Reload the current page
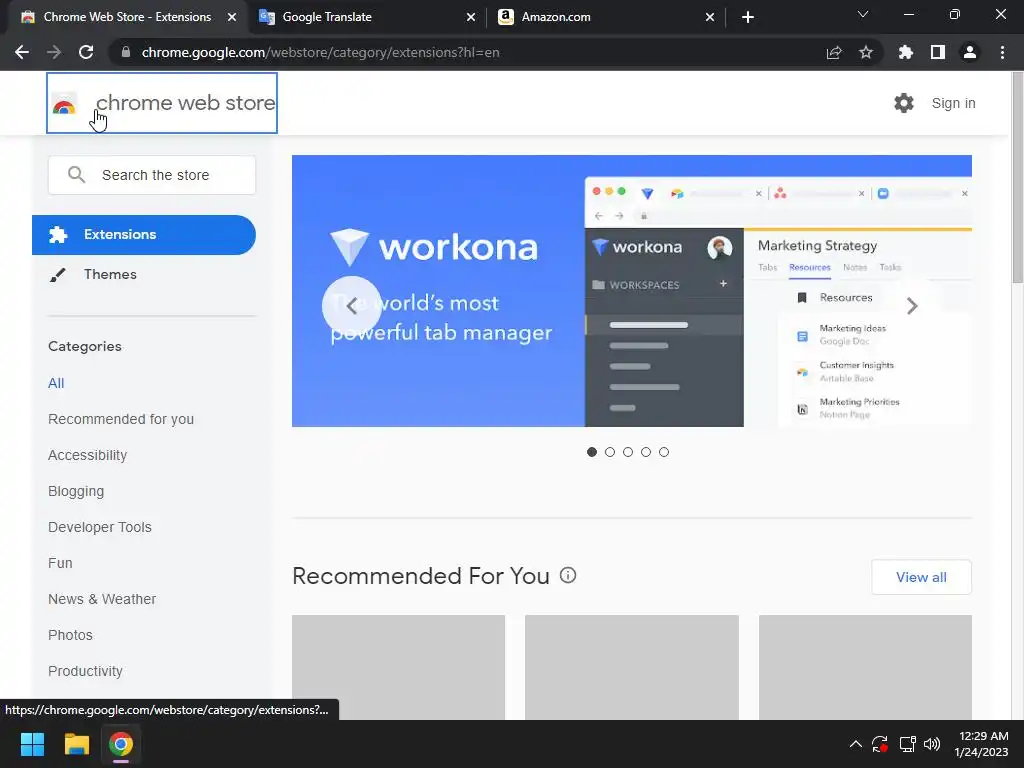The height and width of the screenshot is (768, 1024). click(x=86, y=52)
